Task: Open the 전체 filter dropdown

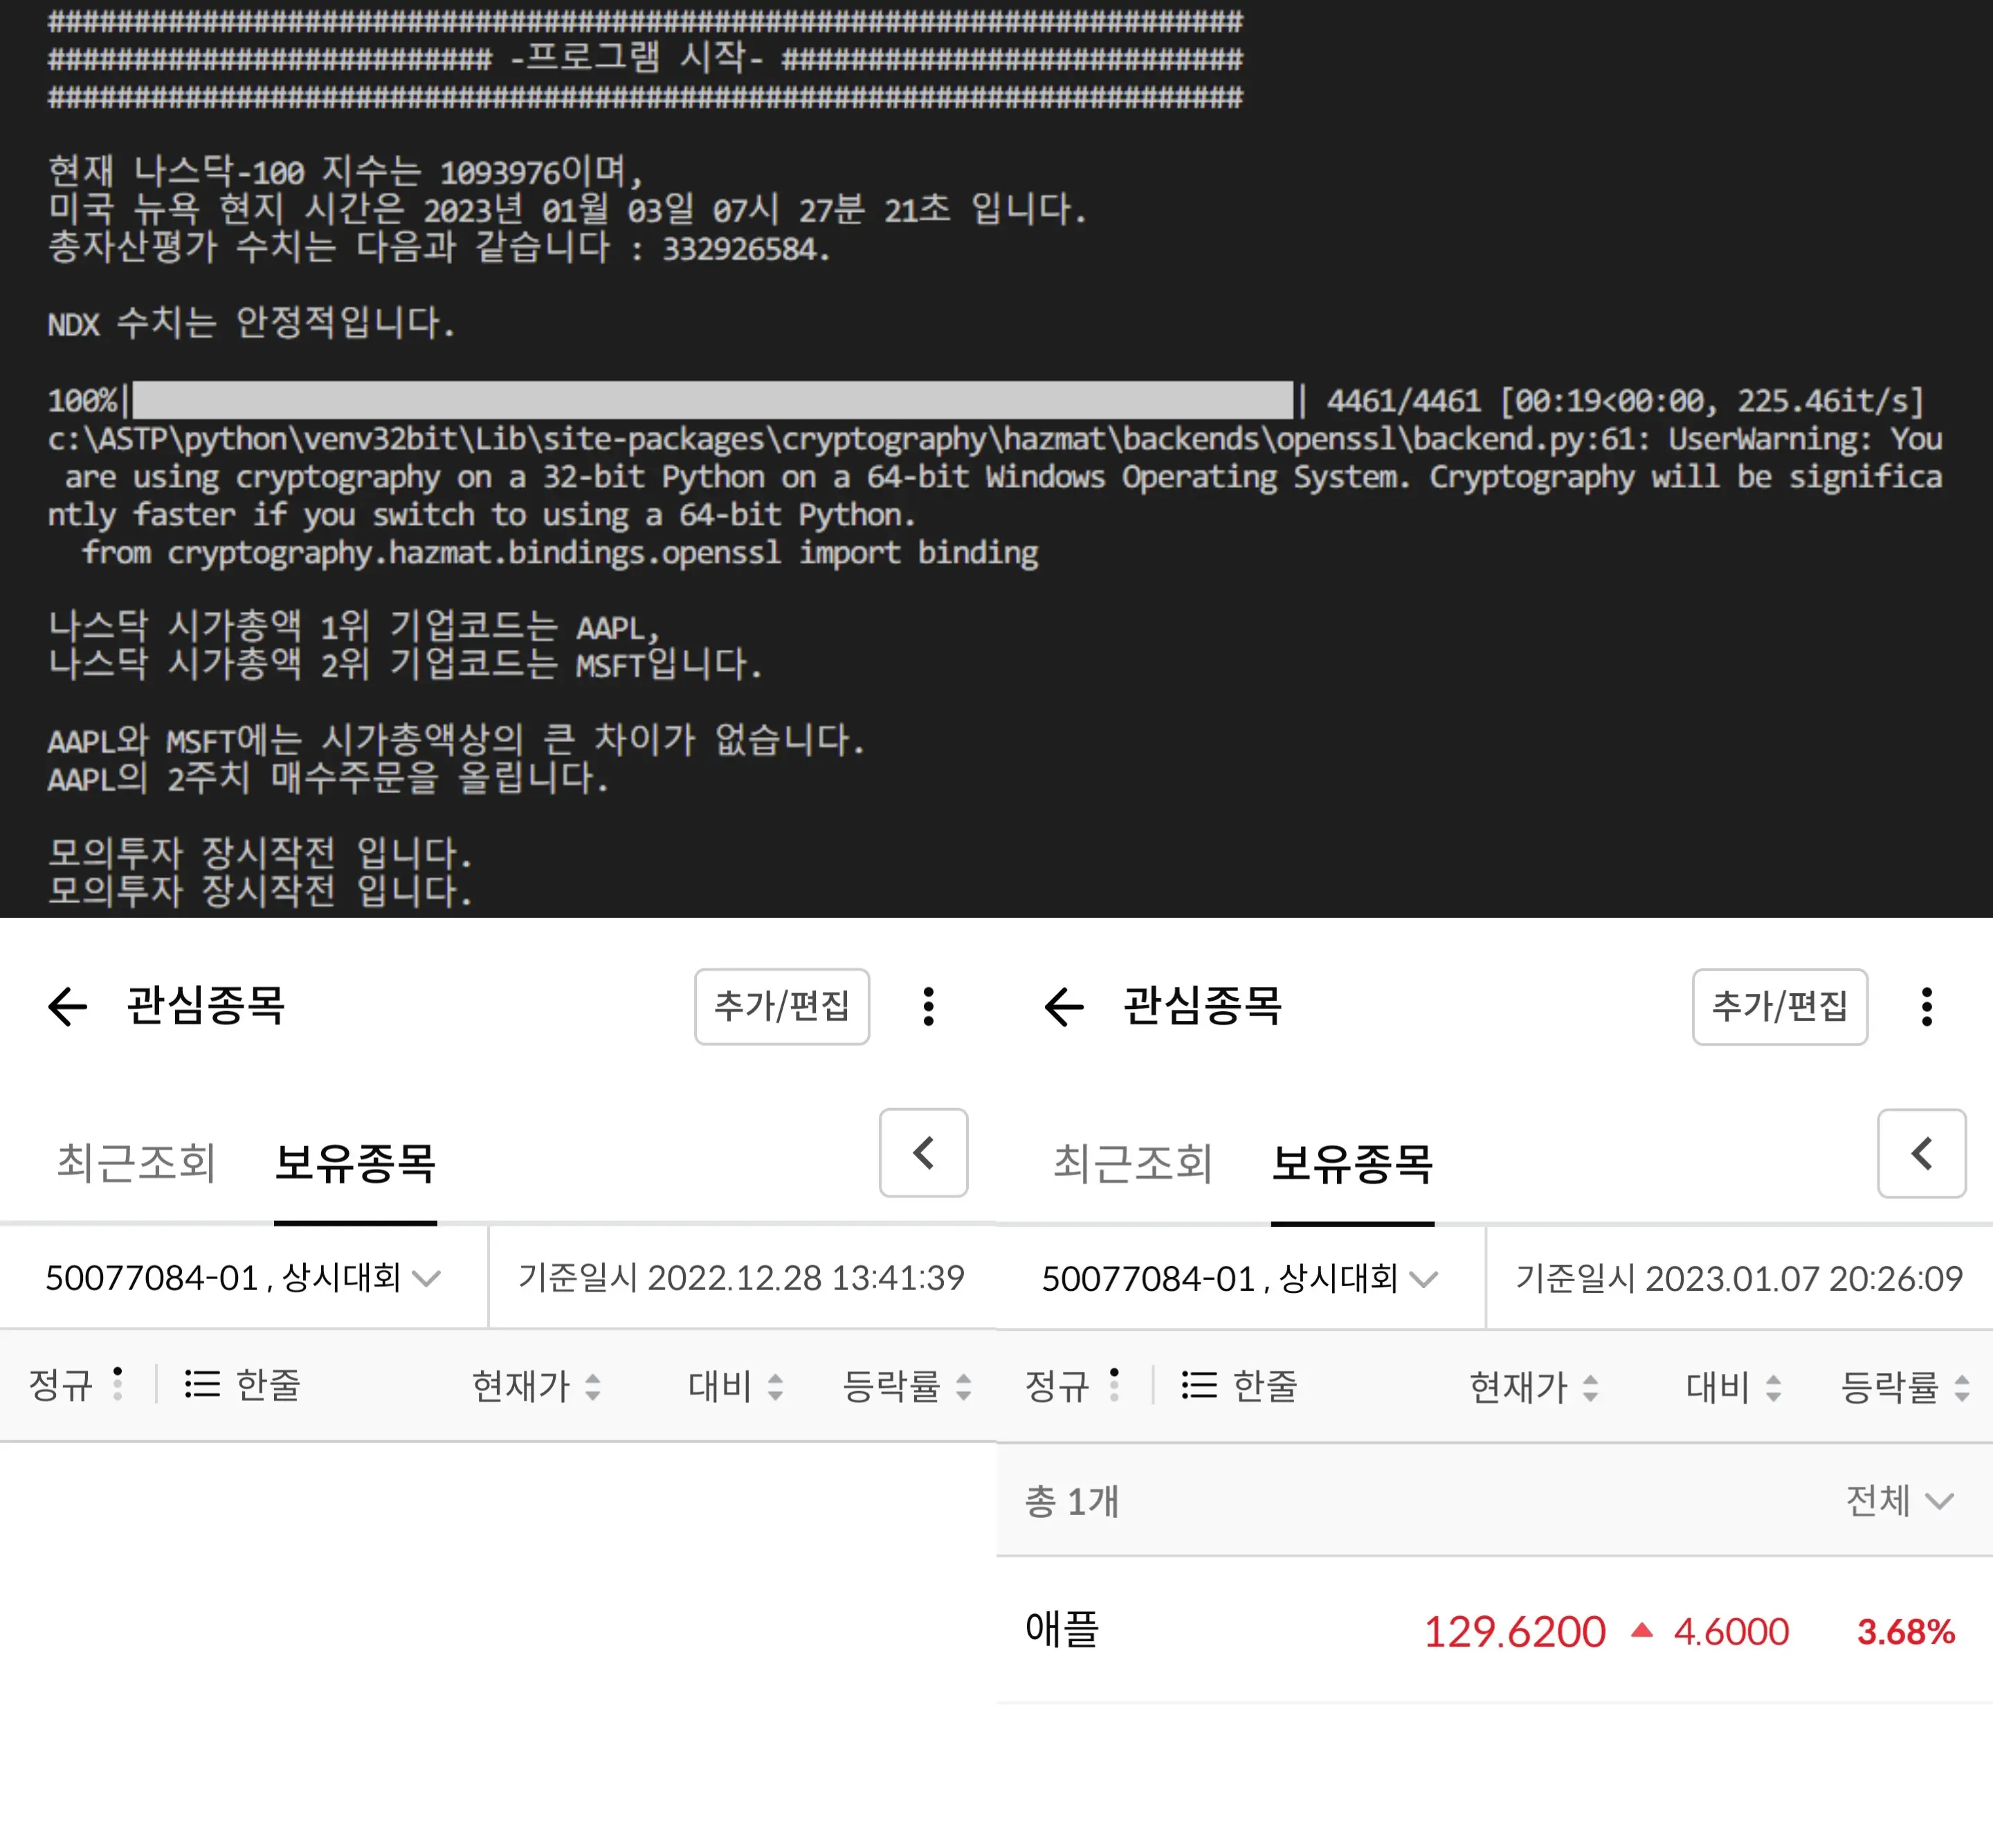Action: (x=1898, y=1501)
